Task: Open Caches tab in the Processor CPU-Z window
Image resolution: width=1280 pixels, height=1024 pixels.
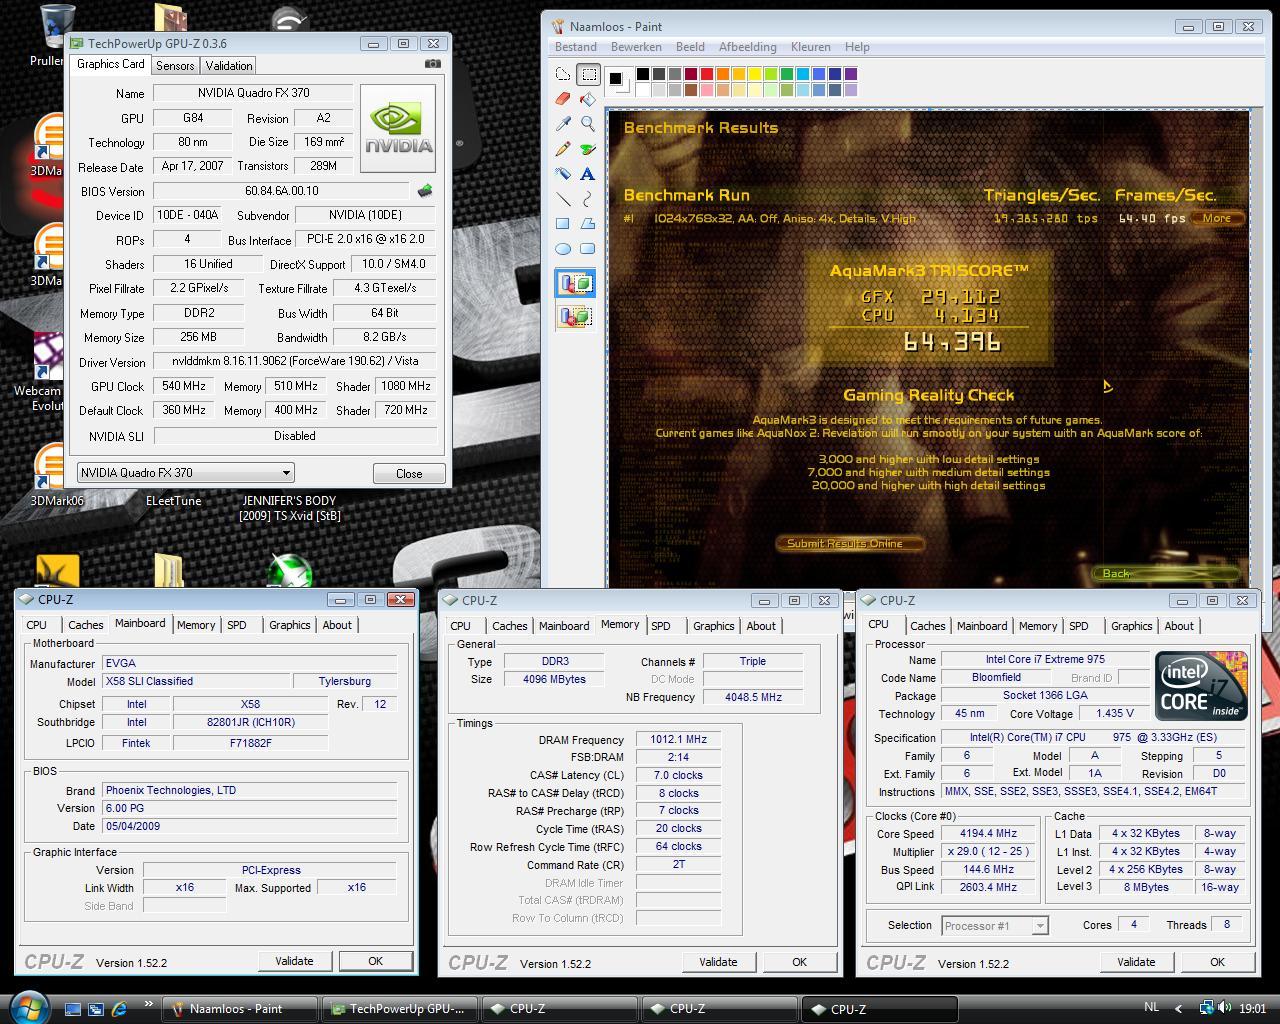Action: [927, 626]
